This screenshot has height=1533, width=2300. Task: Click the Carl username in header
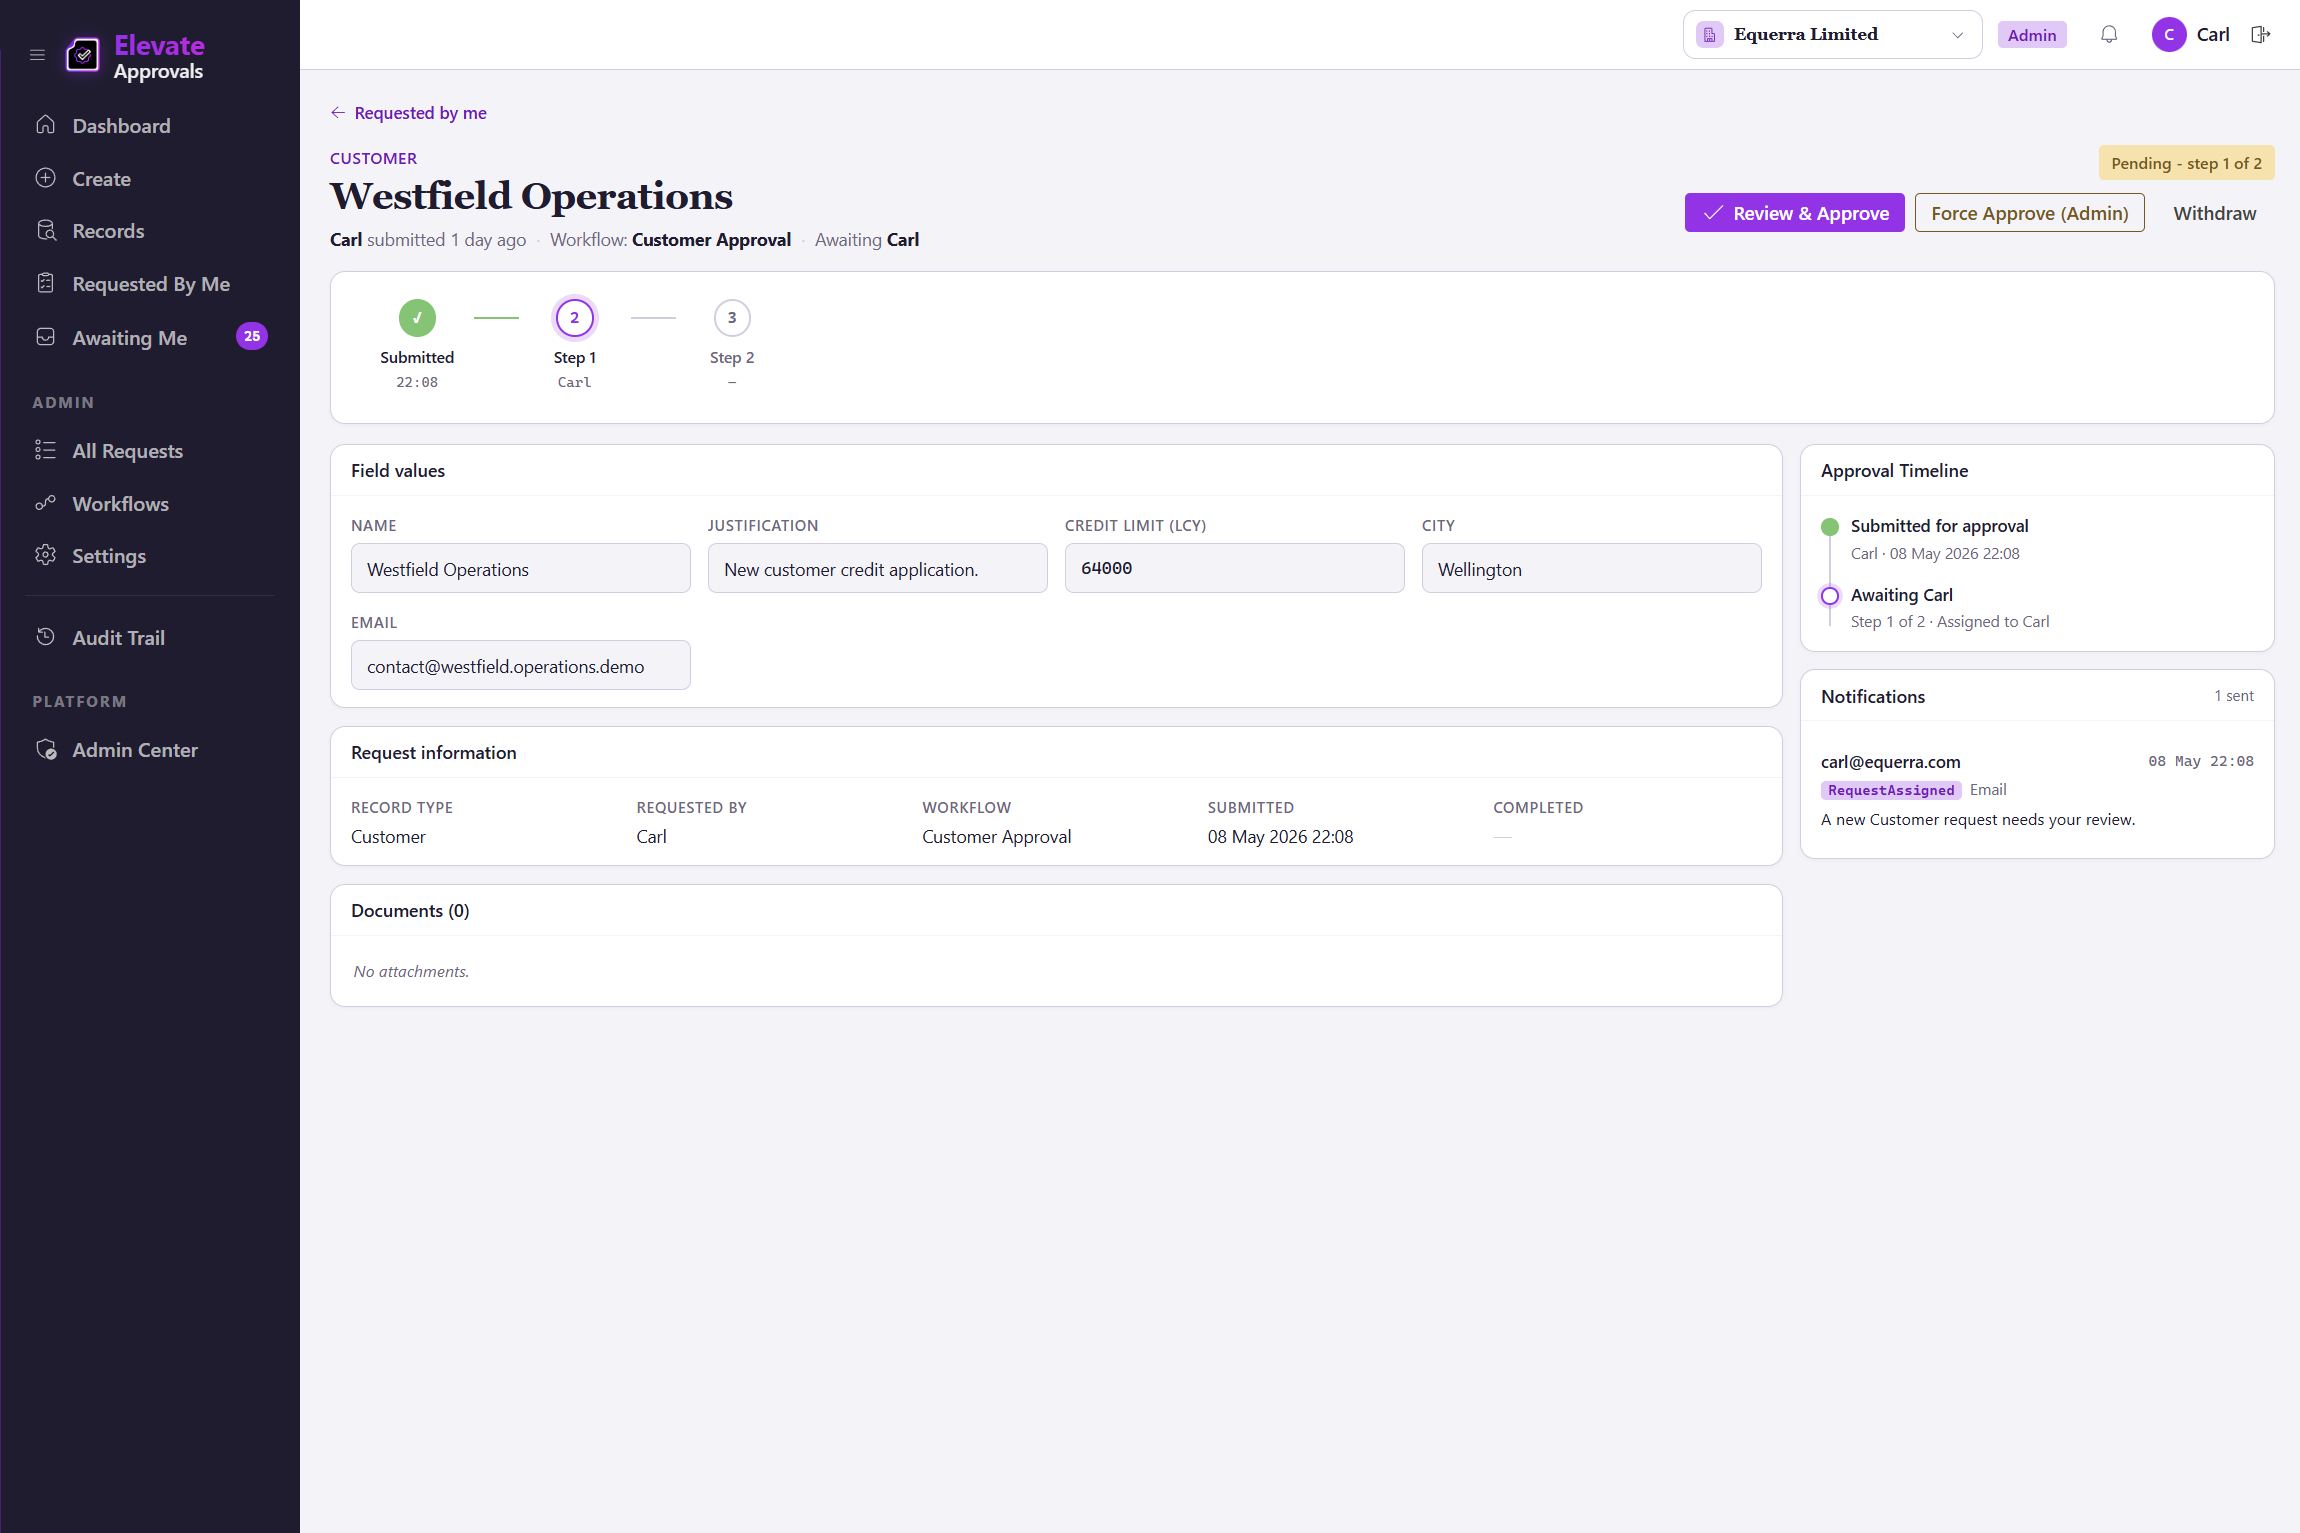tap(2213, 35)
